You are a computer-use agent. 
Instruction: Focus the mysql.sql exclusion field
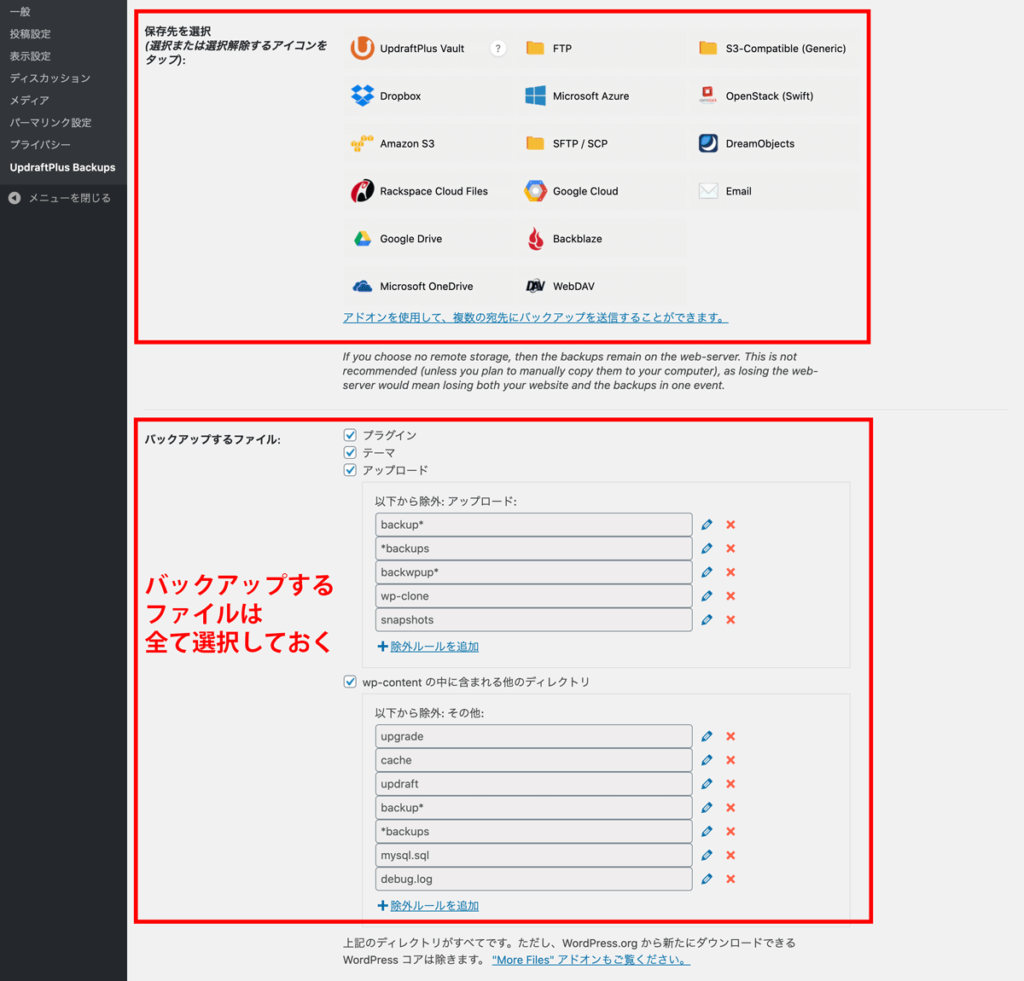pos(534,855)
